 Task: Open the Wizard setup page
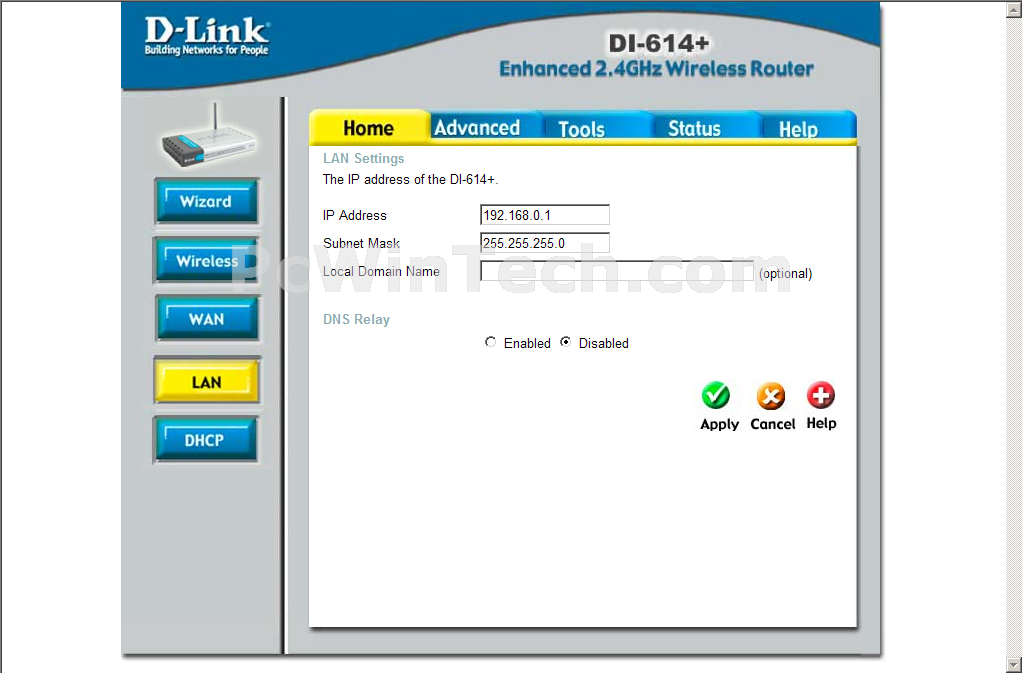(206, 201)
